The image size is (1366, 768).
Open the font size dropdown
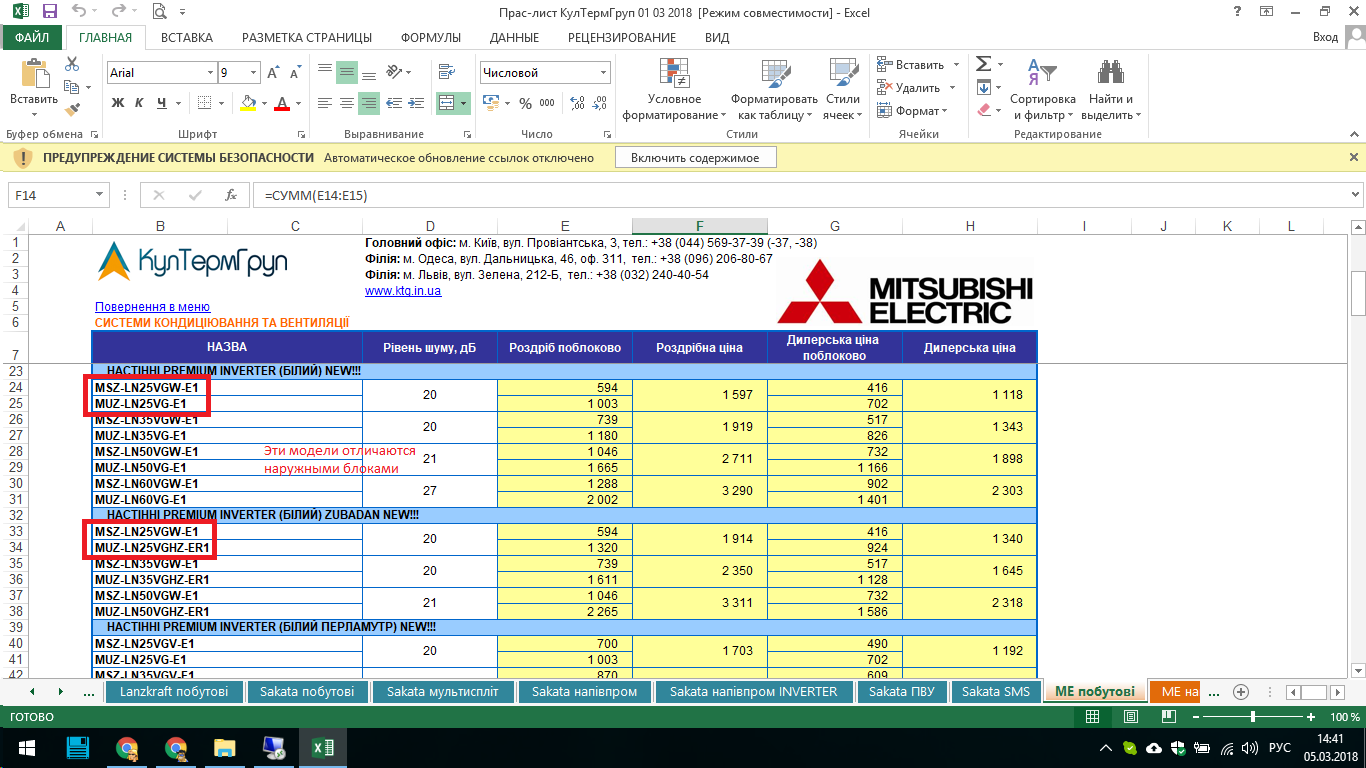pyautogui.click(x=254, y=73)
